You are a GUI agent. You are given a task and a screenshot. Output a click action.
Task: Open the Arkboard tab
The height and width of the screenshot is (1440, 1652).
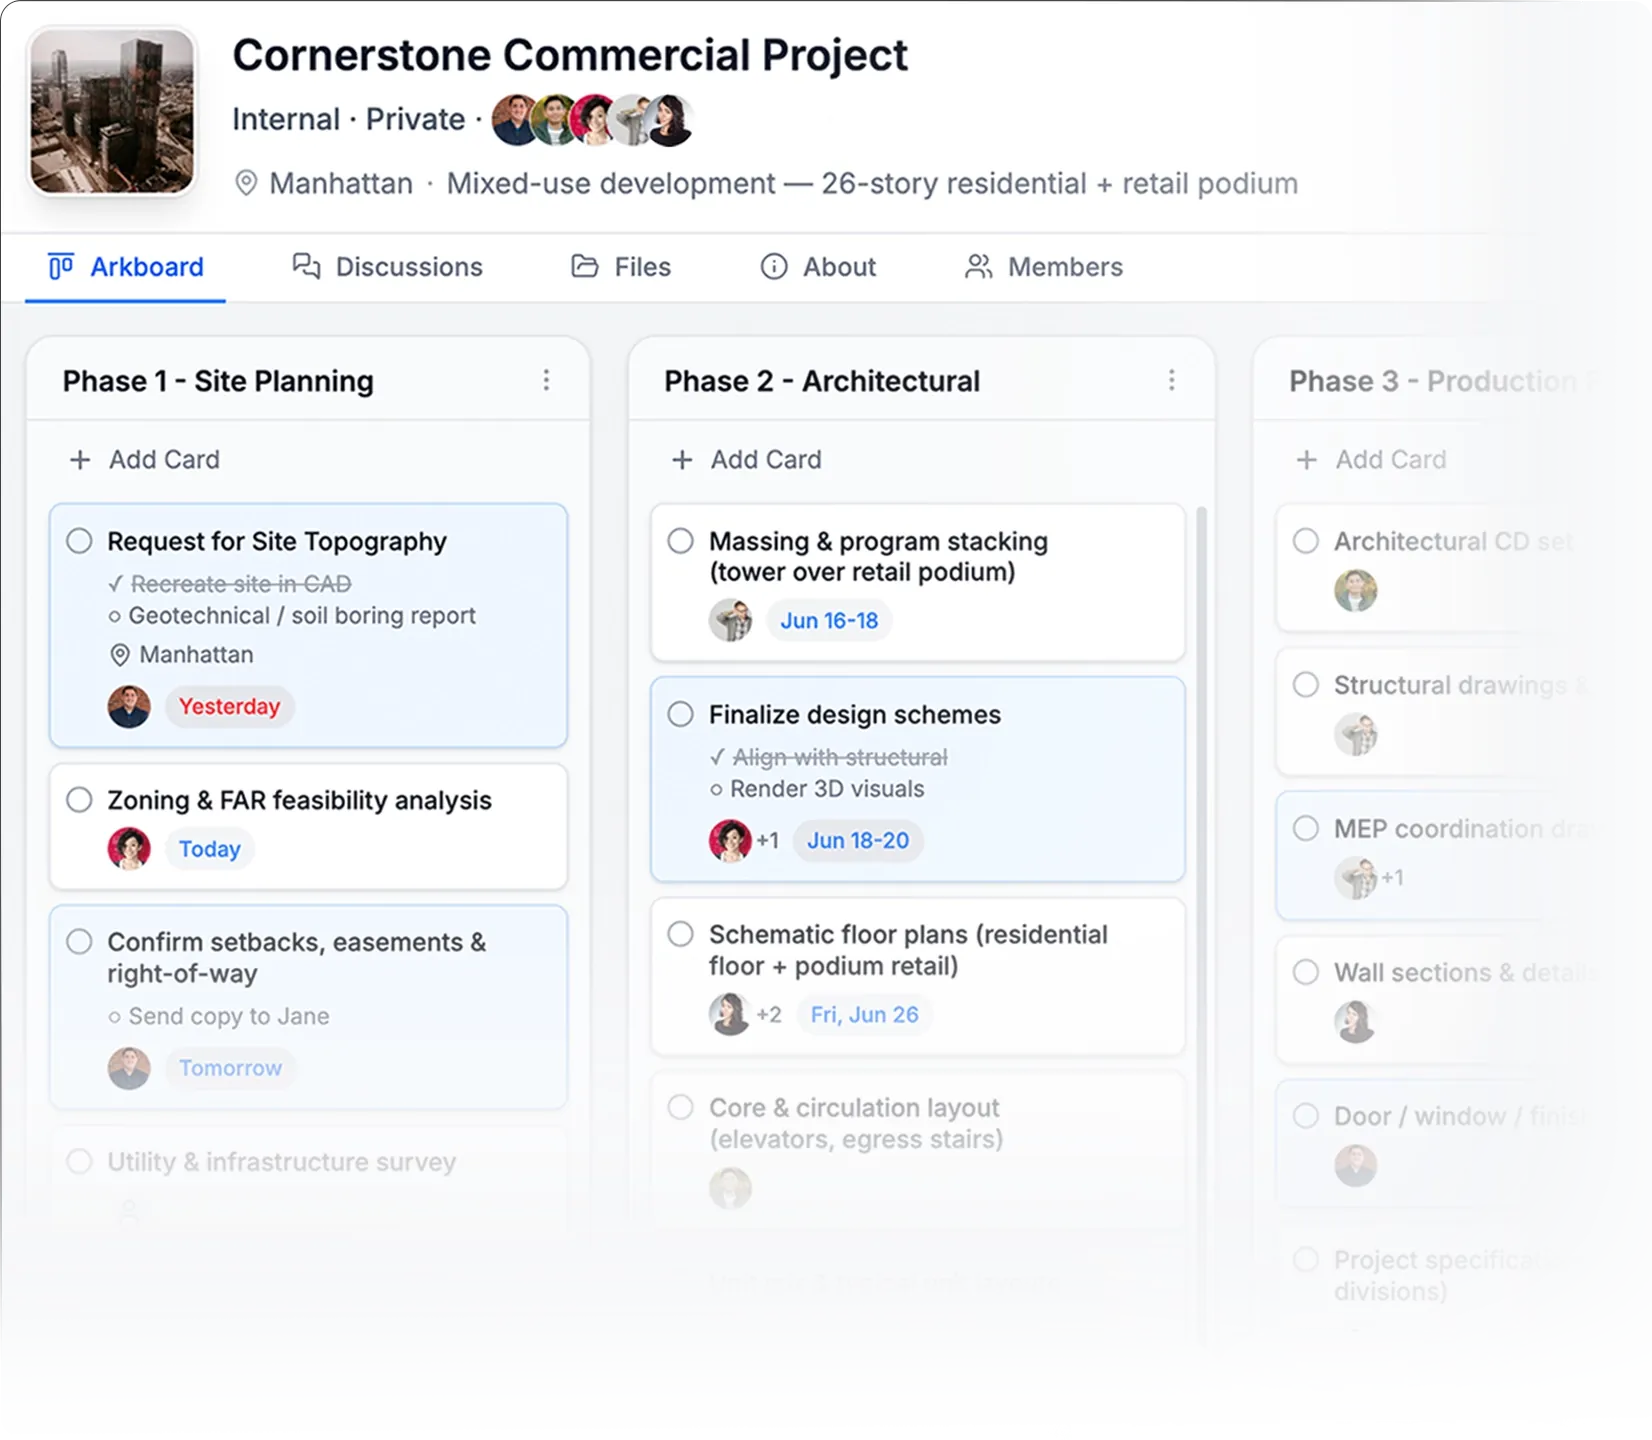tap(126, 267)
